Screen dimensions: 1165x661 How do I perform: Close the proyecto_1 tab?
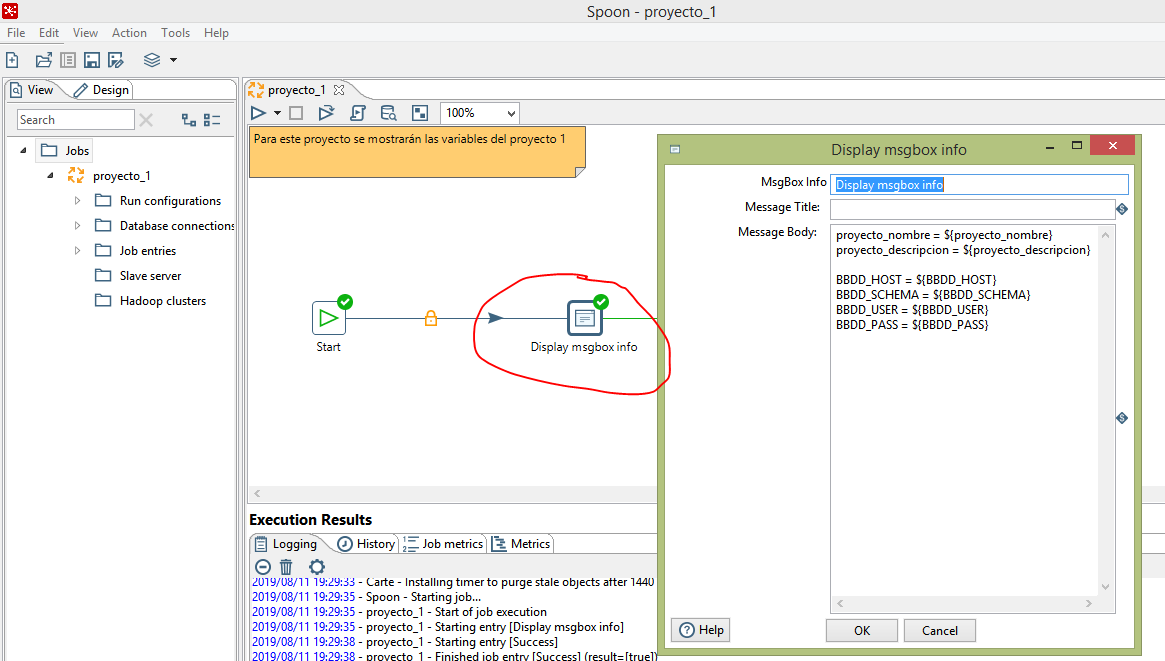(339, 90)
